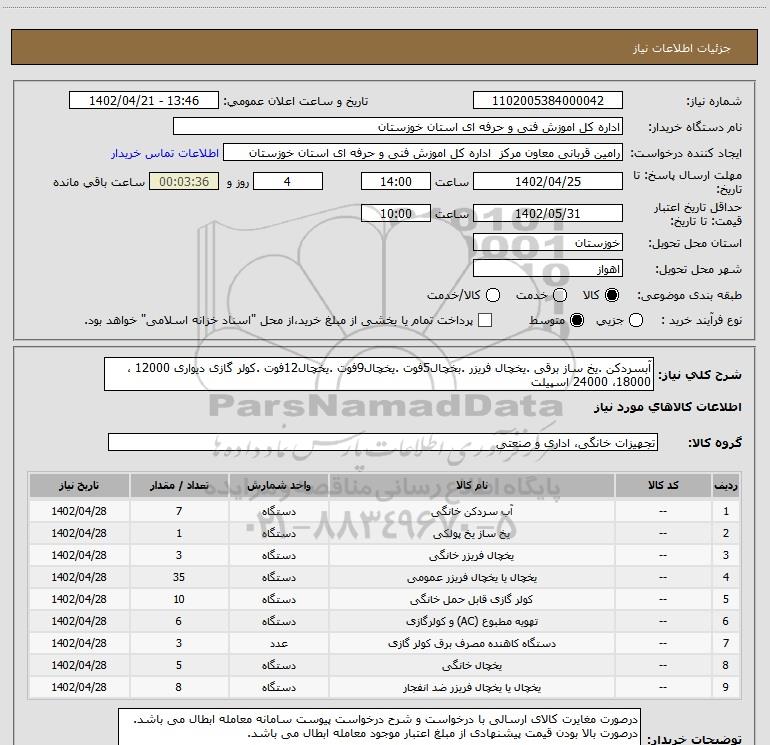Click the واحد شمارش column header
The height and width of the screenshot is (745, 770).
pos(278,485)
